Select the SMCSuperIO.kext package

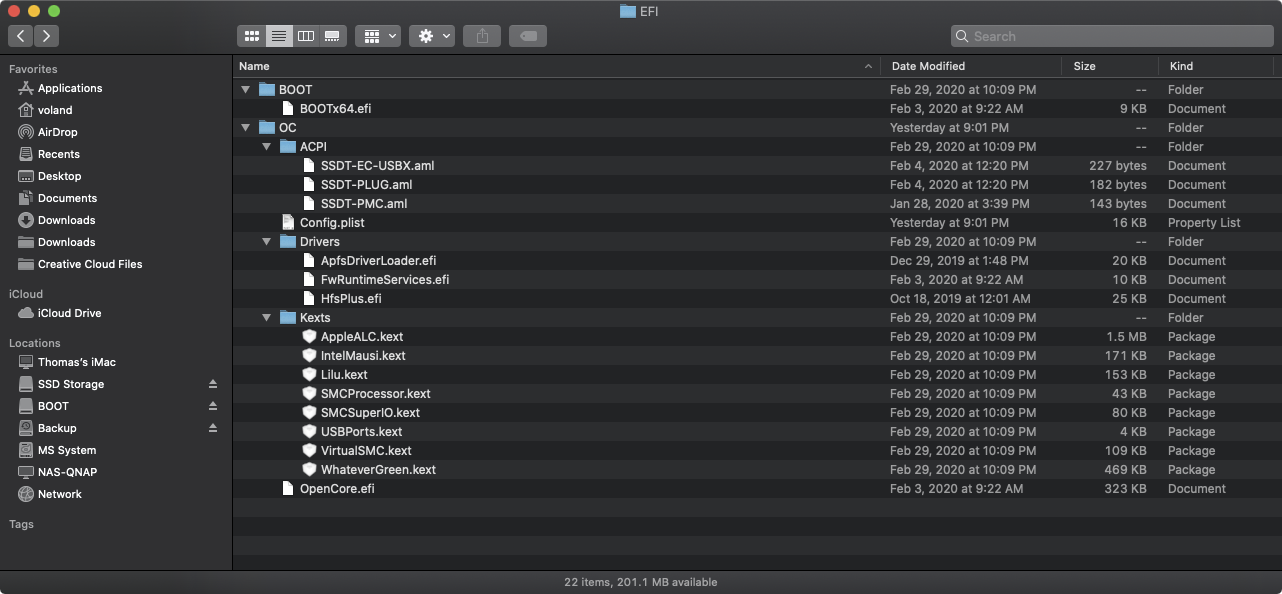coord(757,413)
